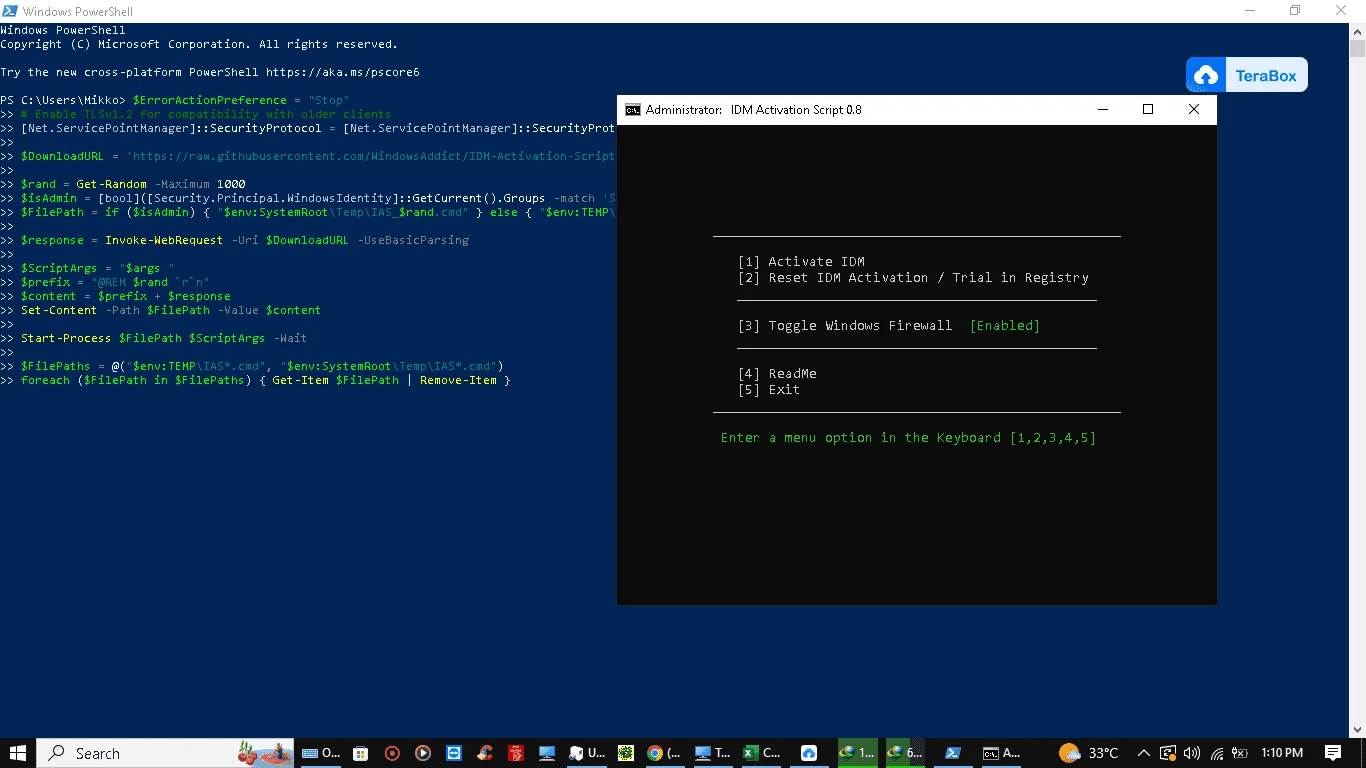Open the green-yellow circular taskbar icon
The width and height of the screenshot is (1366, 768).
pos(626,753)
